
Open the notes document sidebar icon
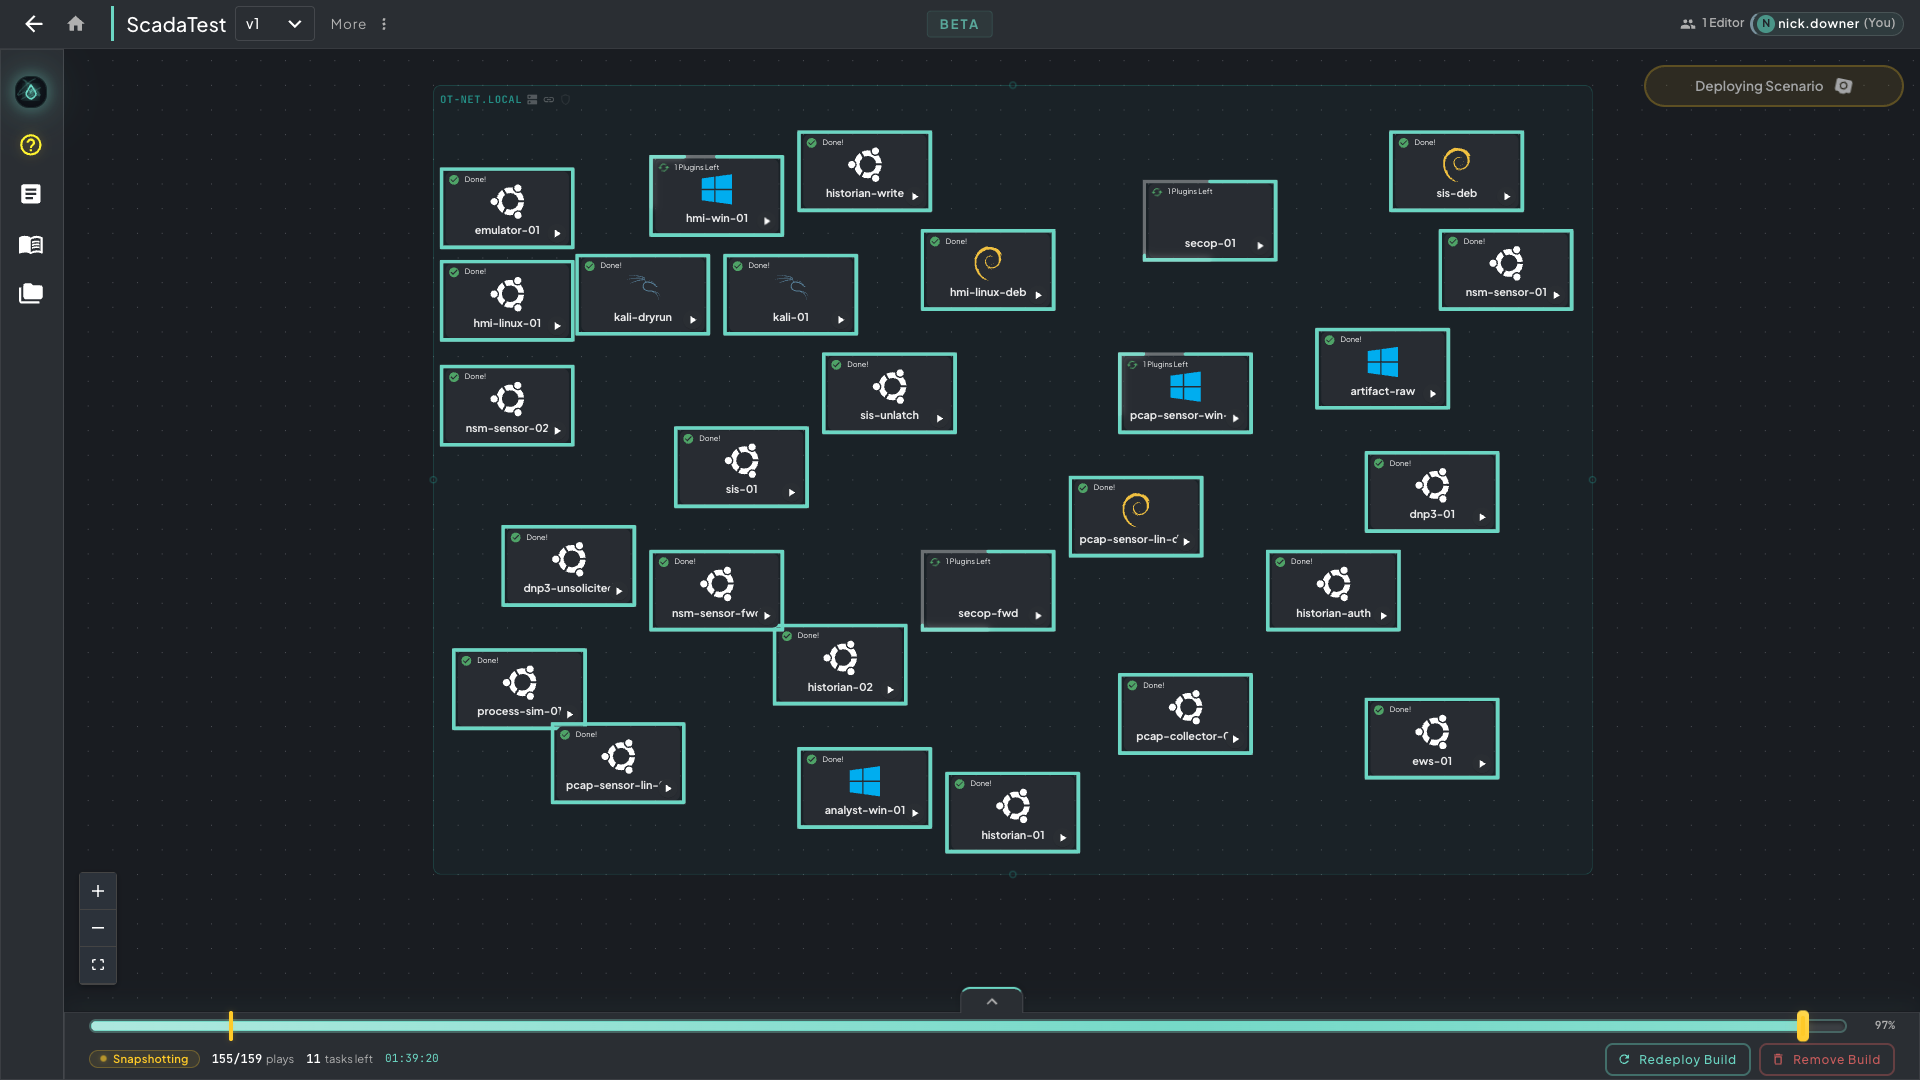(31, 194)
